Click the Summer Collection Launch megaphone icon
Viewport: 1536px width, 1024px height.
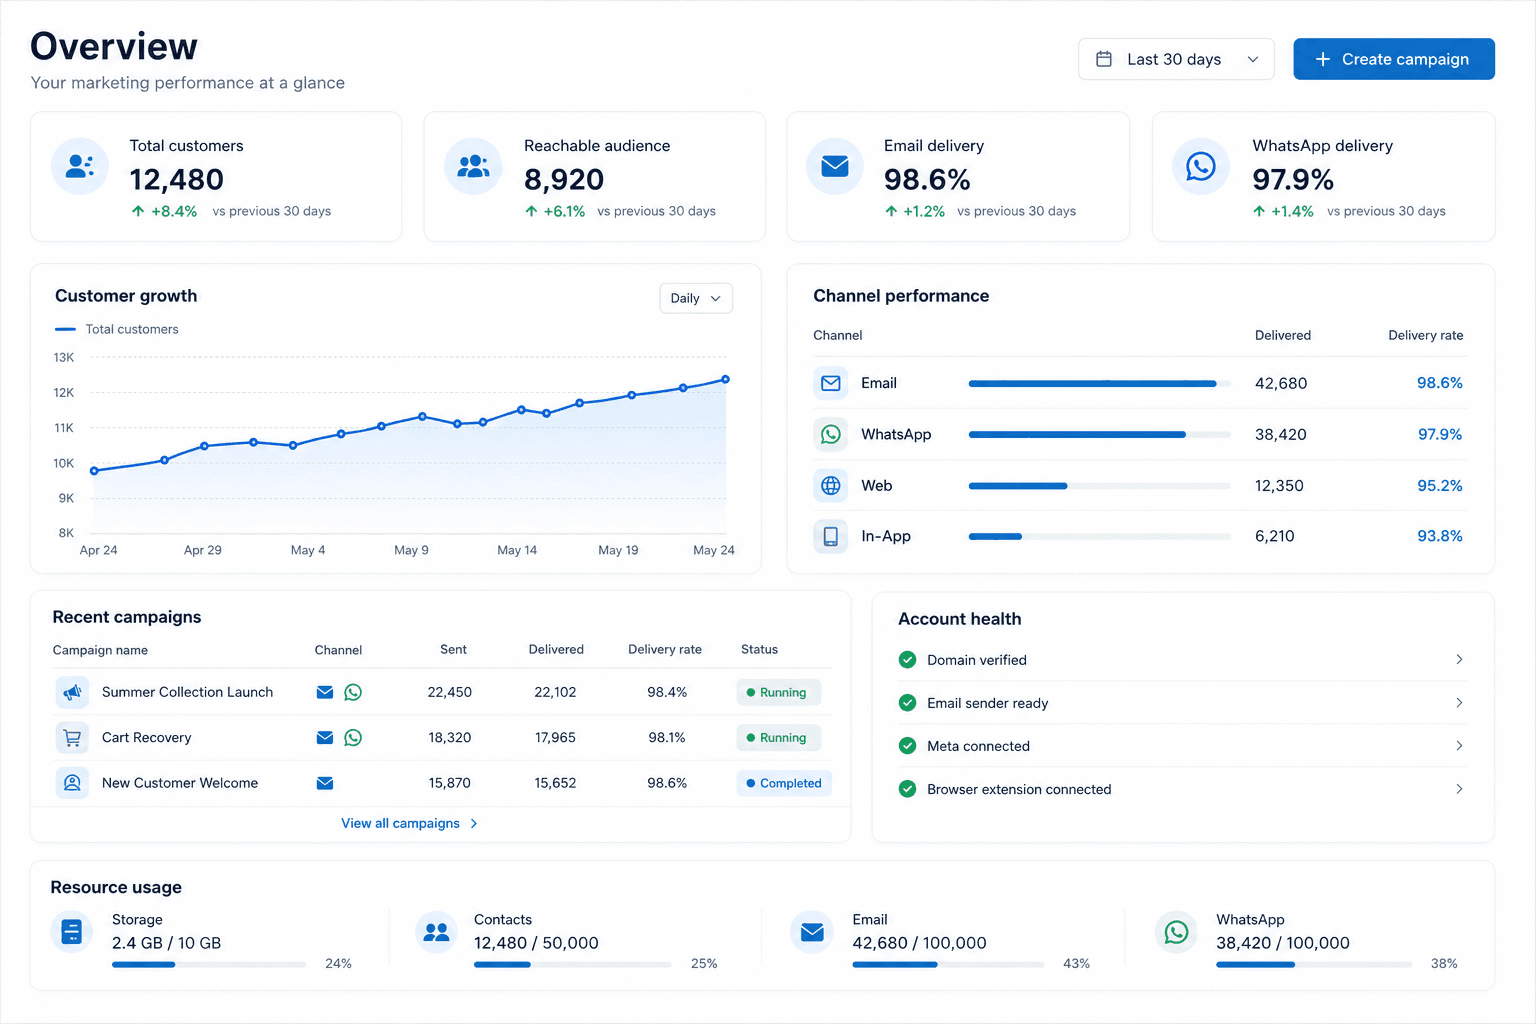coord(72,692)
